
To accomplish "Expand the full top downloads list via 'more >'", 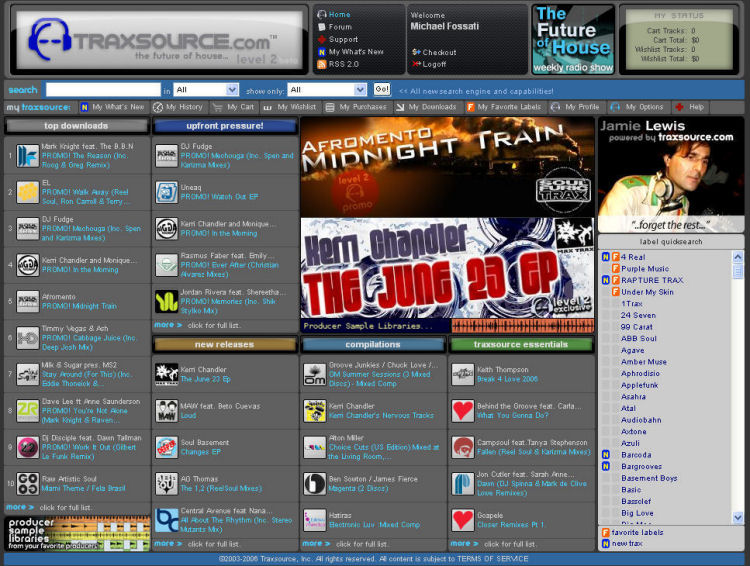I will (x=20, y=508).
